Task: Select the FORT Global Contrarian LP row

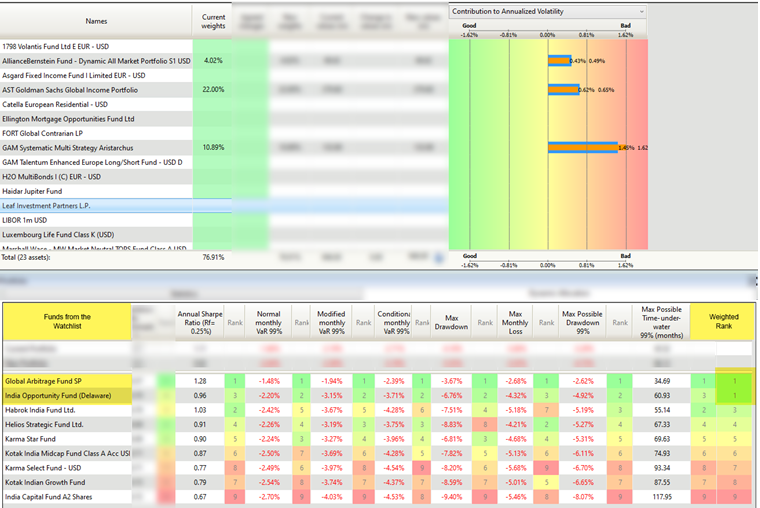Action: [96, 133]
